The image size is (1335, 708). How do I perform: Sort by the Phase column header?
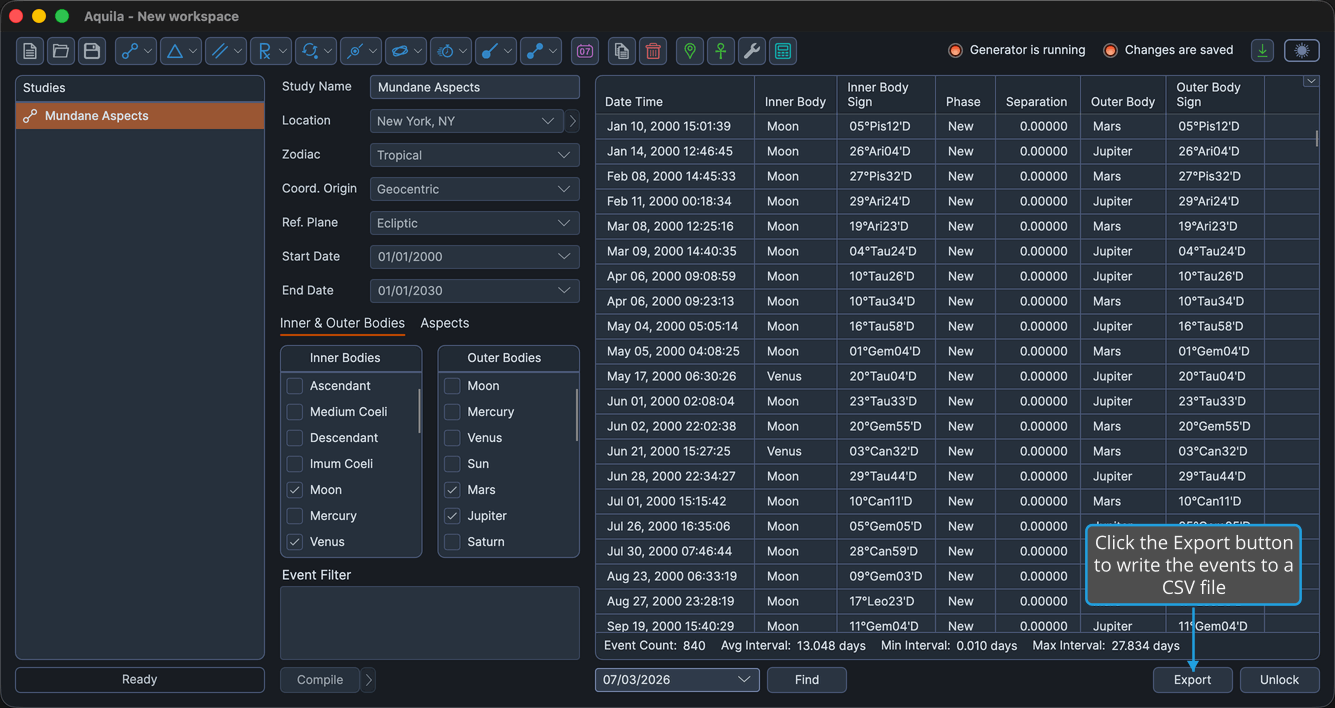pyautogui.click(x=964, y=95)
